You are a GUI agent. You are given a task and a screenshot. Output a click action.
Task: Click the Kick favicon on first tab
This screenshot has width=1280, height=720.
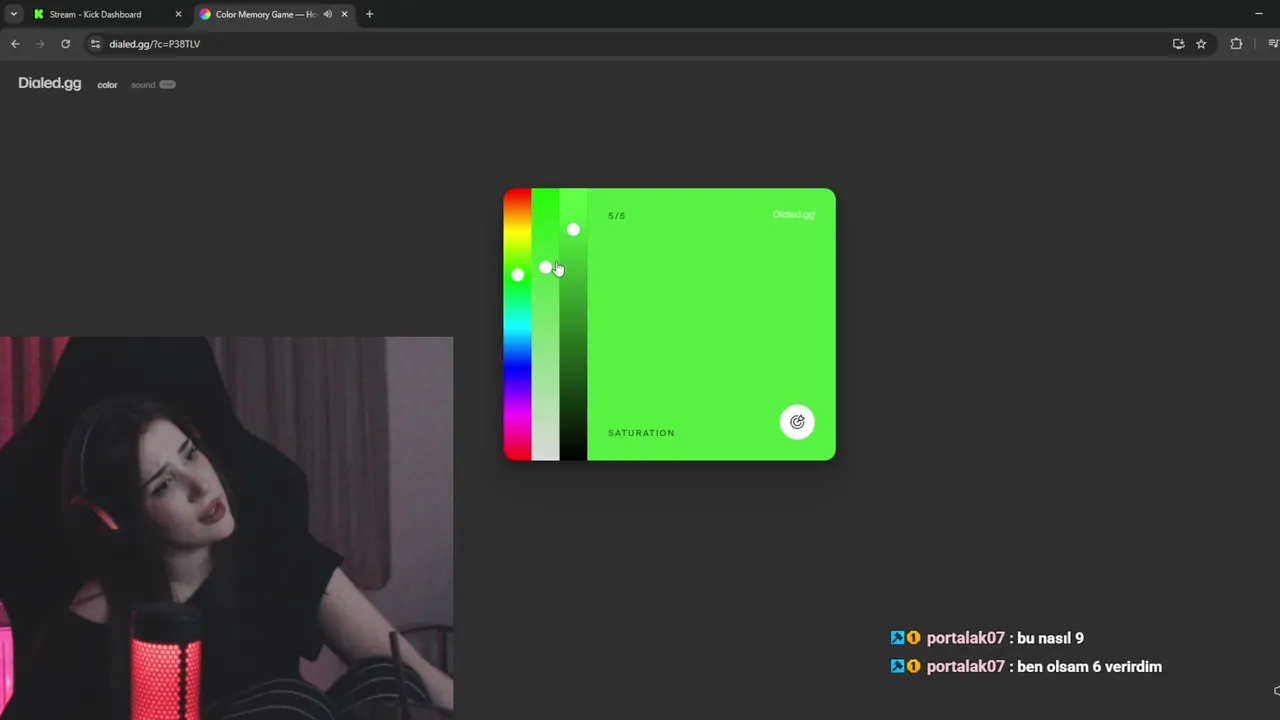(39, 14)
